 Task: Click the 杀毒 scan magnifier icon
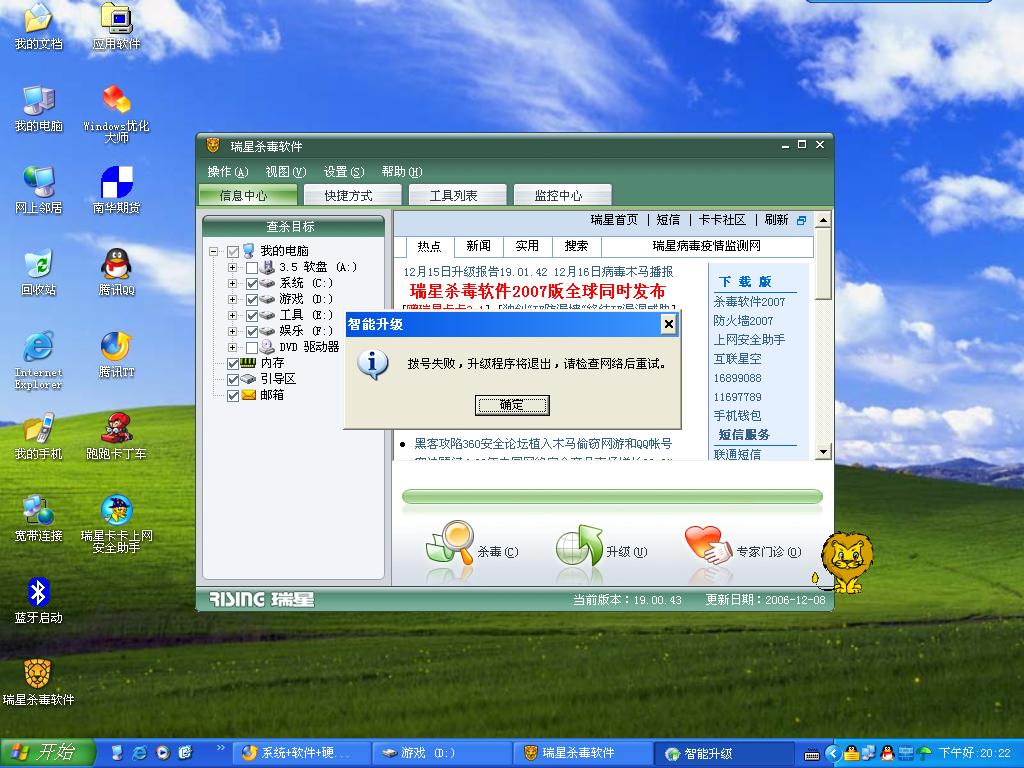[449, 543]
